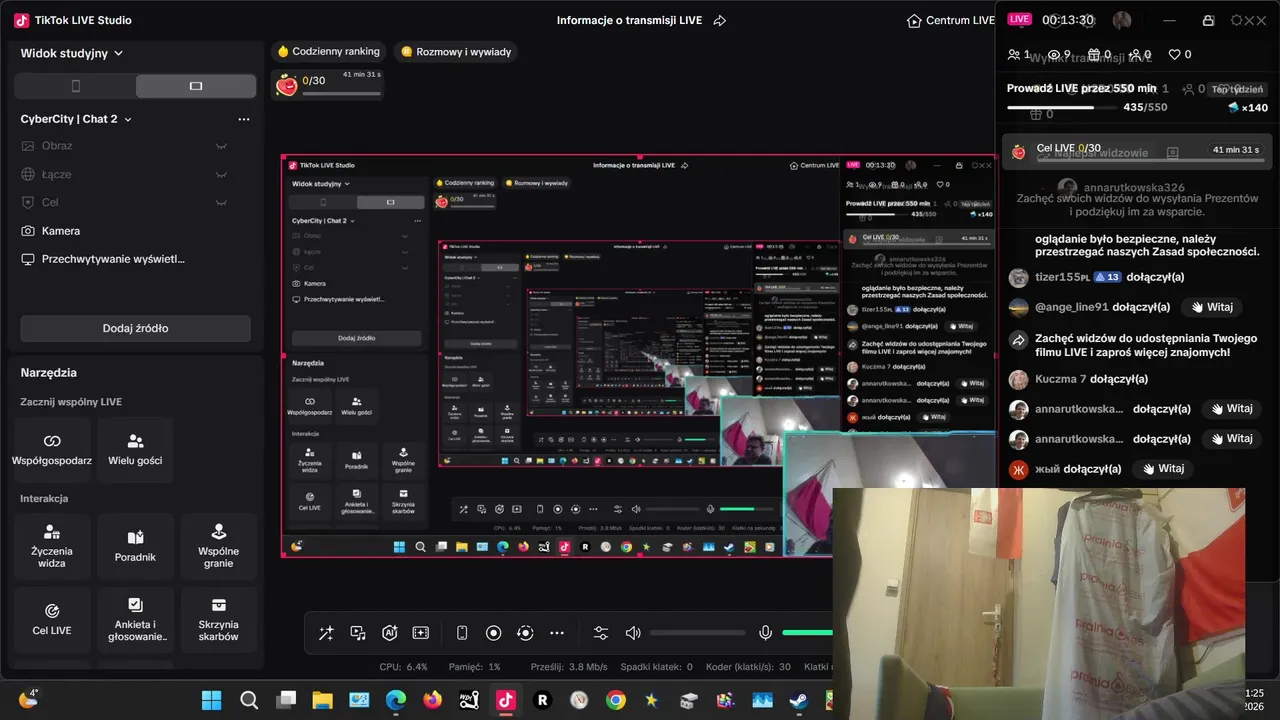Open the Współgospodarz tool
This screenshot has height=720, width=1280.
pos(52,450)
